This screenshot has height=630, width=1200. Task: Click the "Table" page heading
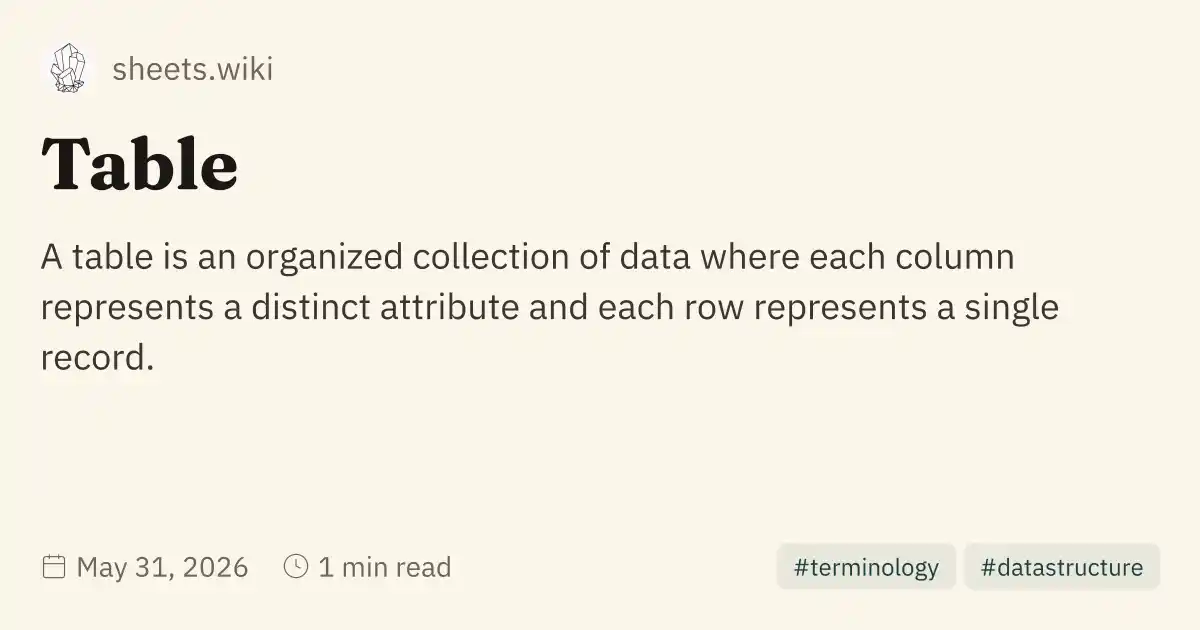(139, 164)
